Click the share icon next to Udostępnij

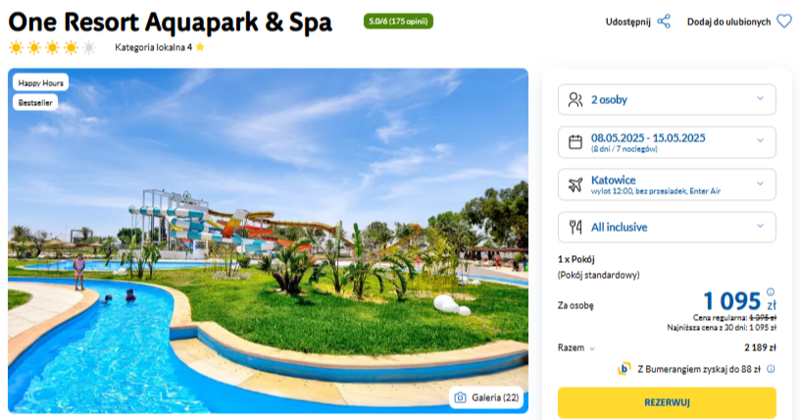[x=664, y=21]
